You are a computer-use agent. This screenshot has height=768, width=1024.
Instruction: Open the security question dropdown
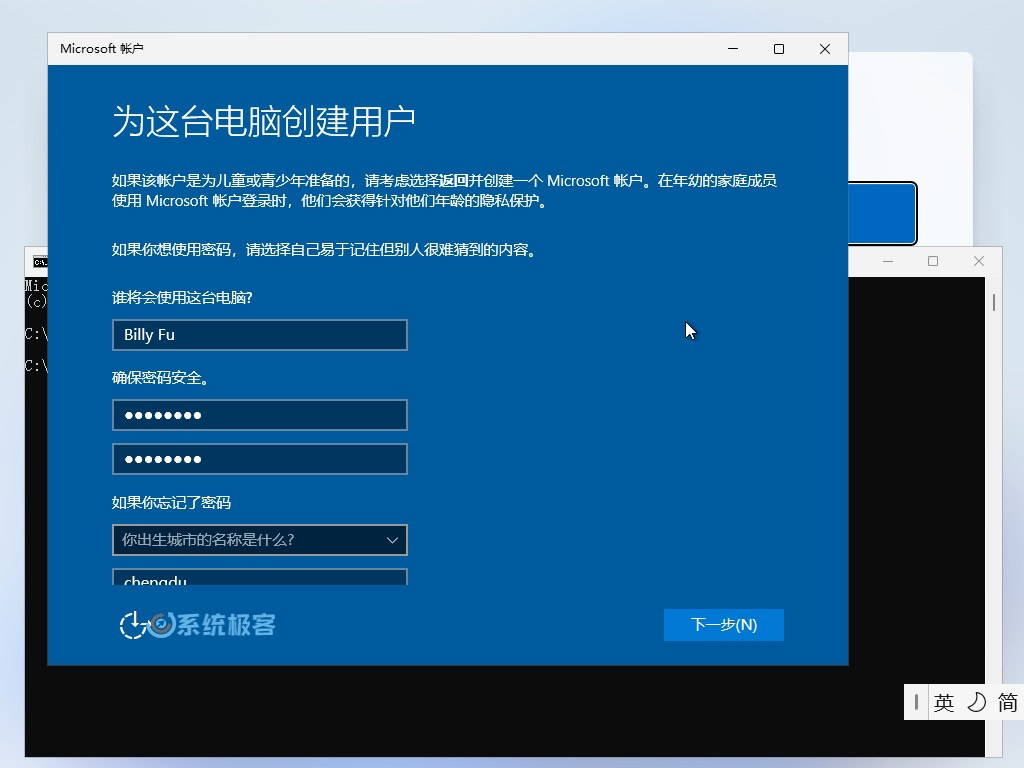click(x=260, y=540)
